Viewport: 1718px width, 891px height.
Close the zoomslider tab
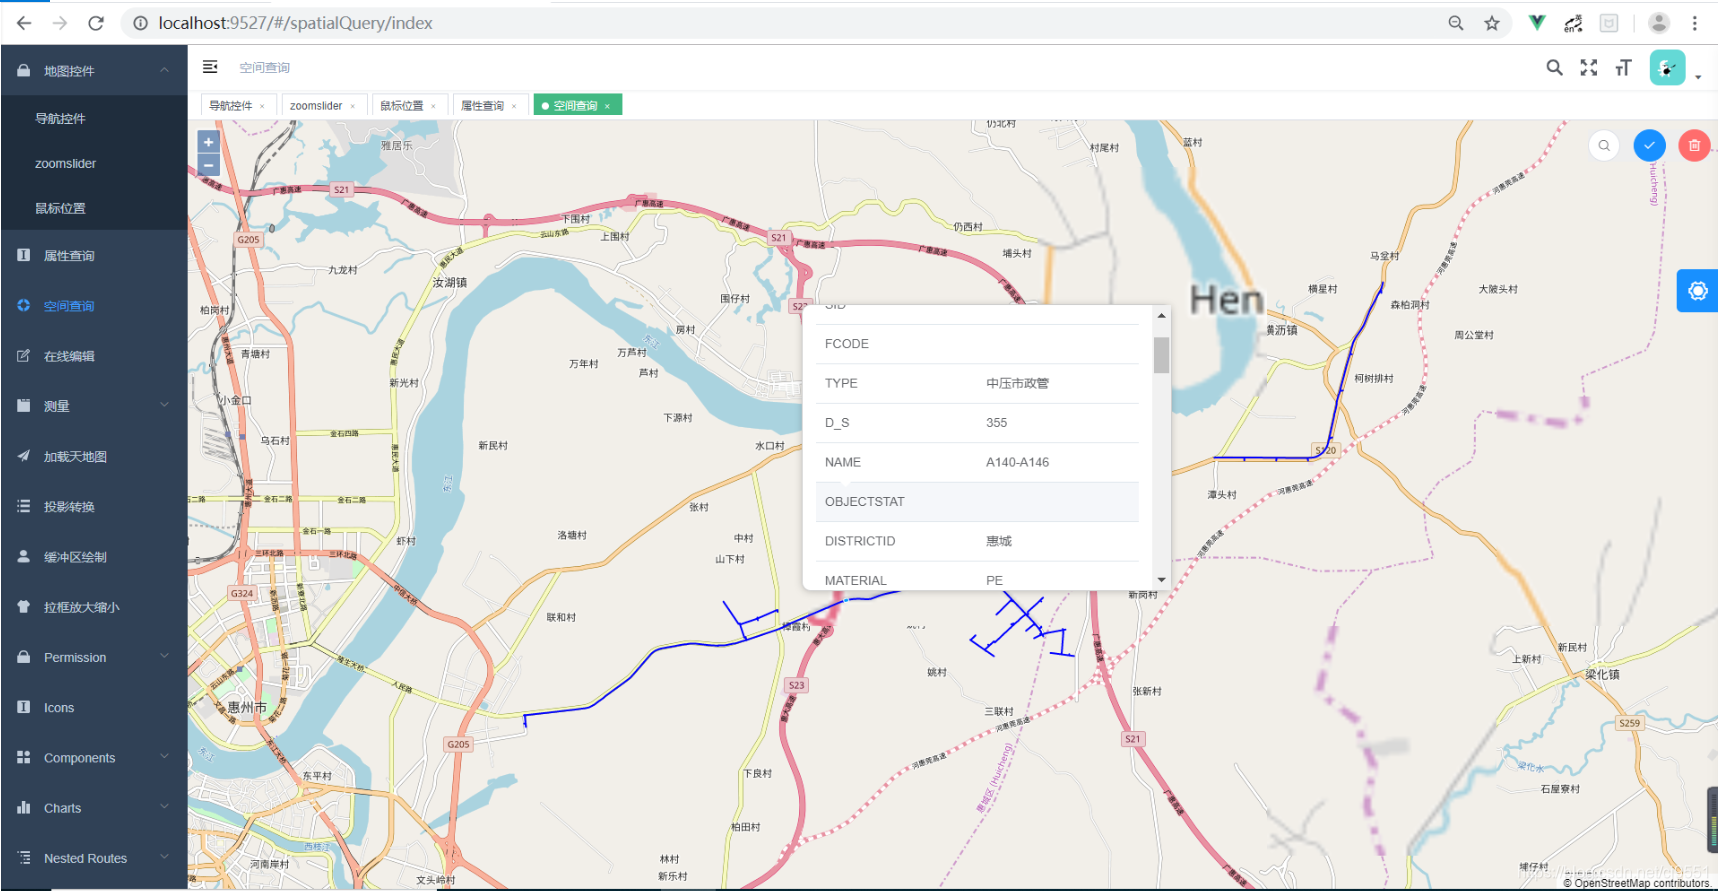353,106
